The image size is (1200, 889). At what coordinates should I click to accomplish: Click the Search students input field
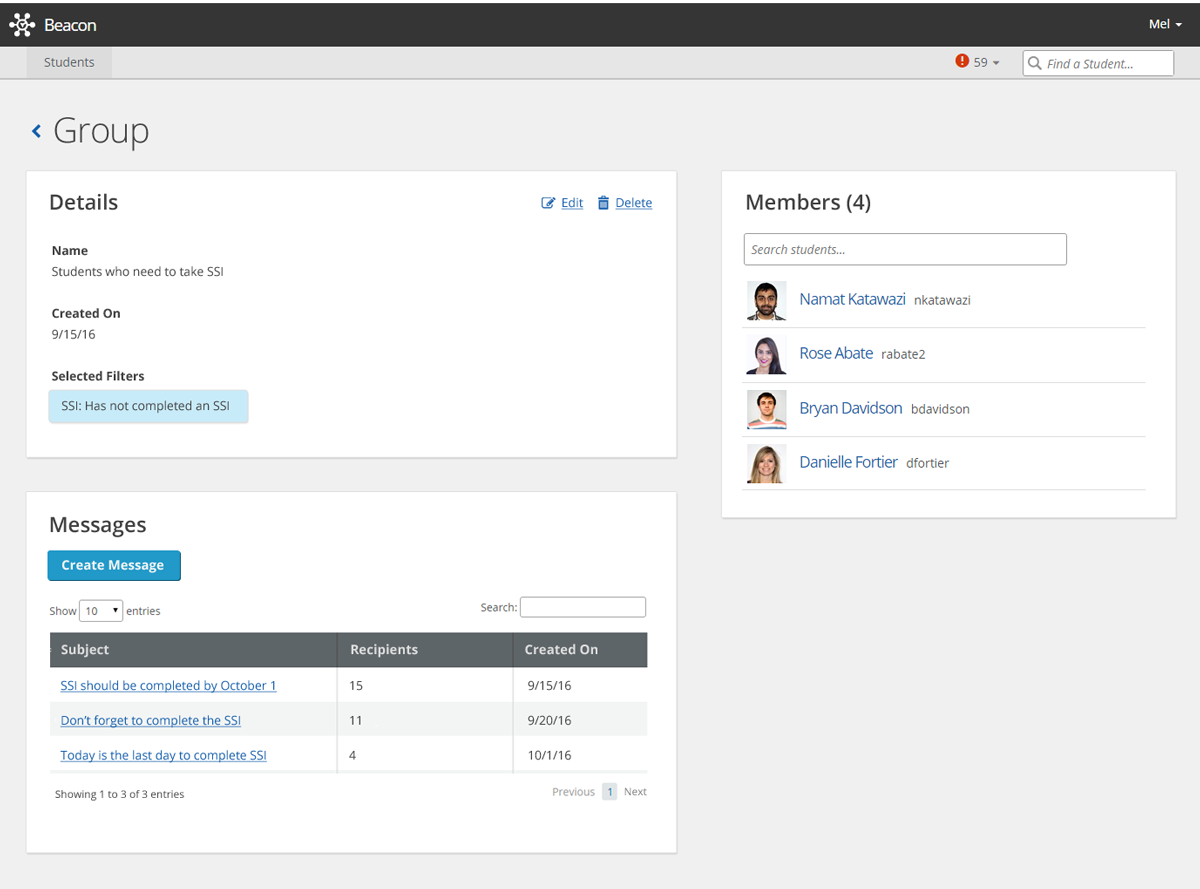(905, 249)
